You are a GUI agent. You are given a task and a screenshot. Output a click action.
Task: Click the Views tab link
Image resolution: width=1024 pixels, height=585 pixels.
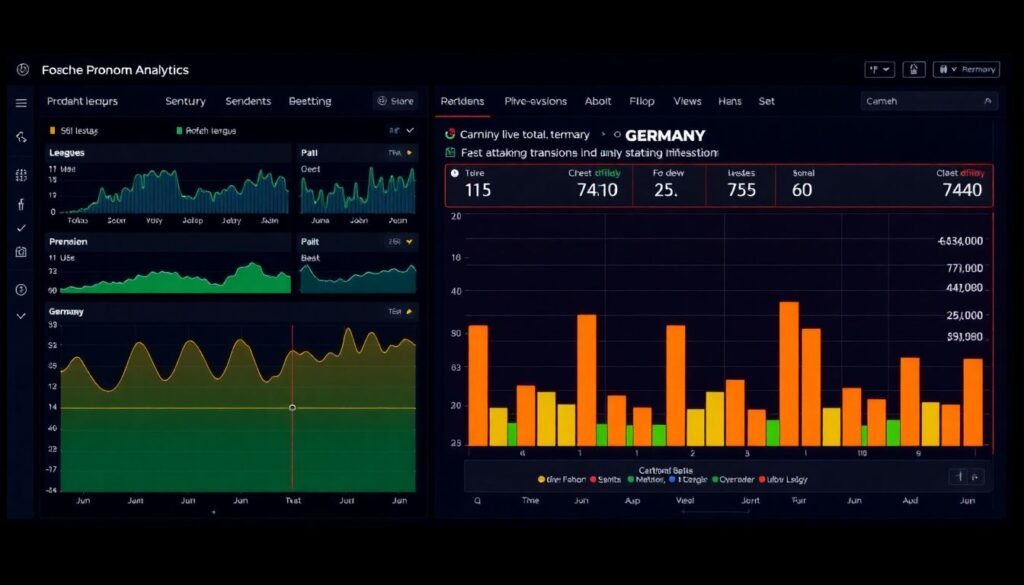click(687, 101)
